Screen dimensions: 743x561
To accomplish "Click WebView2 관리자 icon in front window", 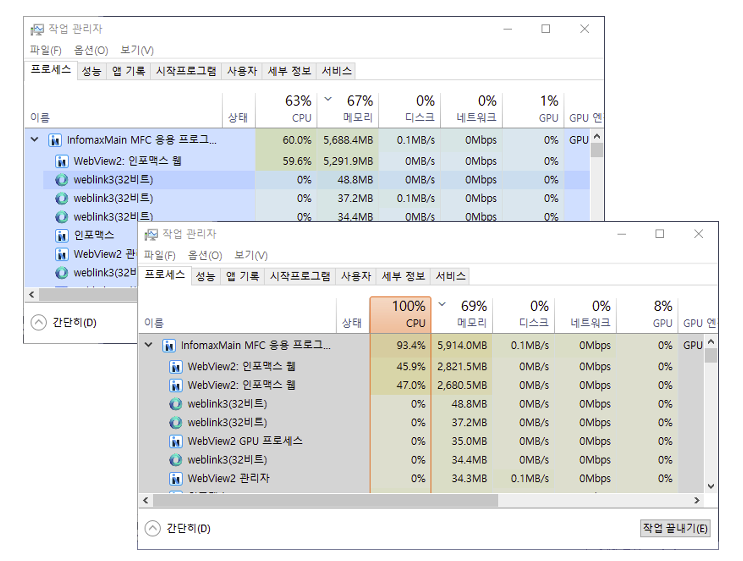I will pyautogui.click(x=176, y=479).
